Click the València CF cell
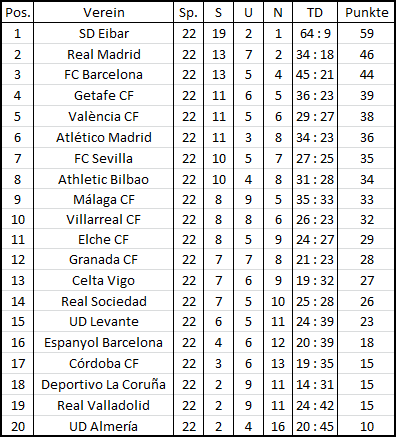This screenshot has height=437, width=396. (104, 116)
